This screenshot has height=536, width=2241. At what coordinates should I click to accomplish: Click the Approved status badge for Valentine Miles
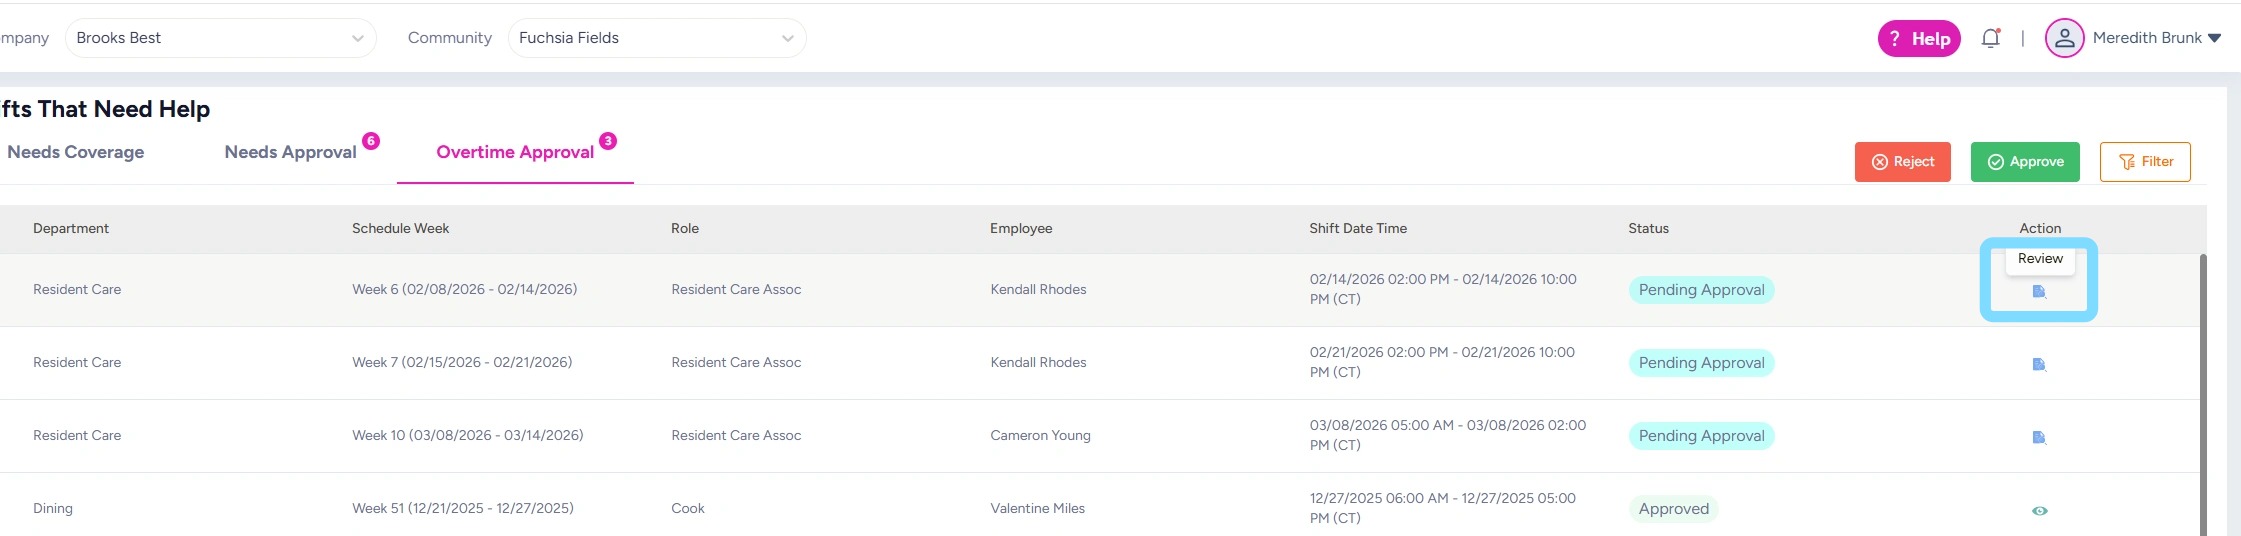(x=1673, y=509)
